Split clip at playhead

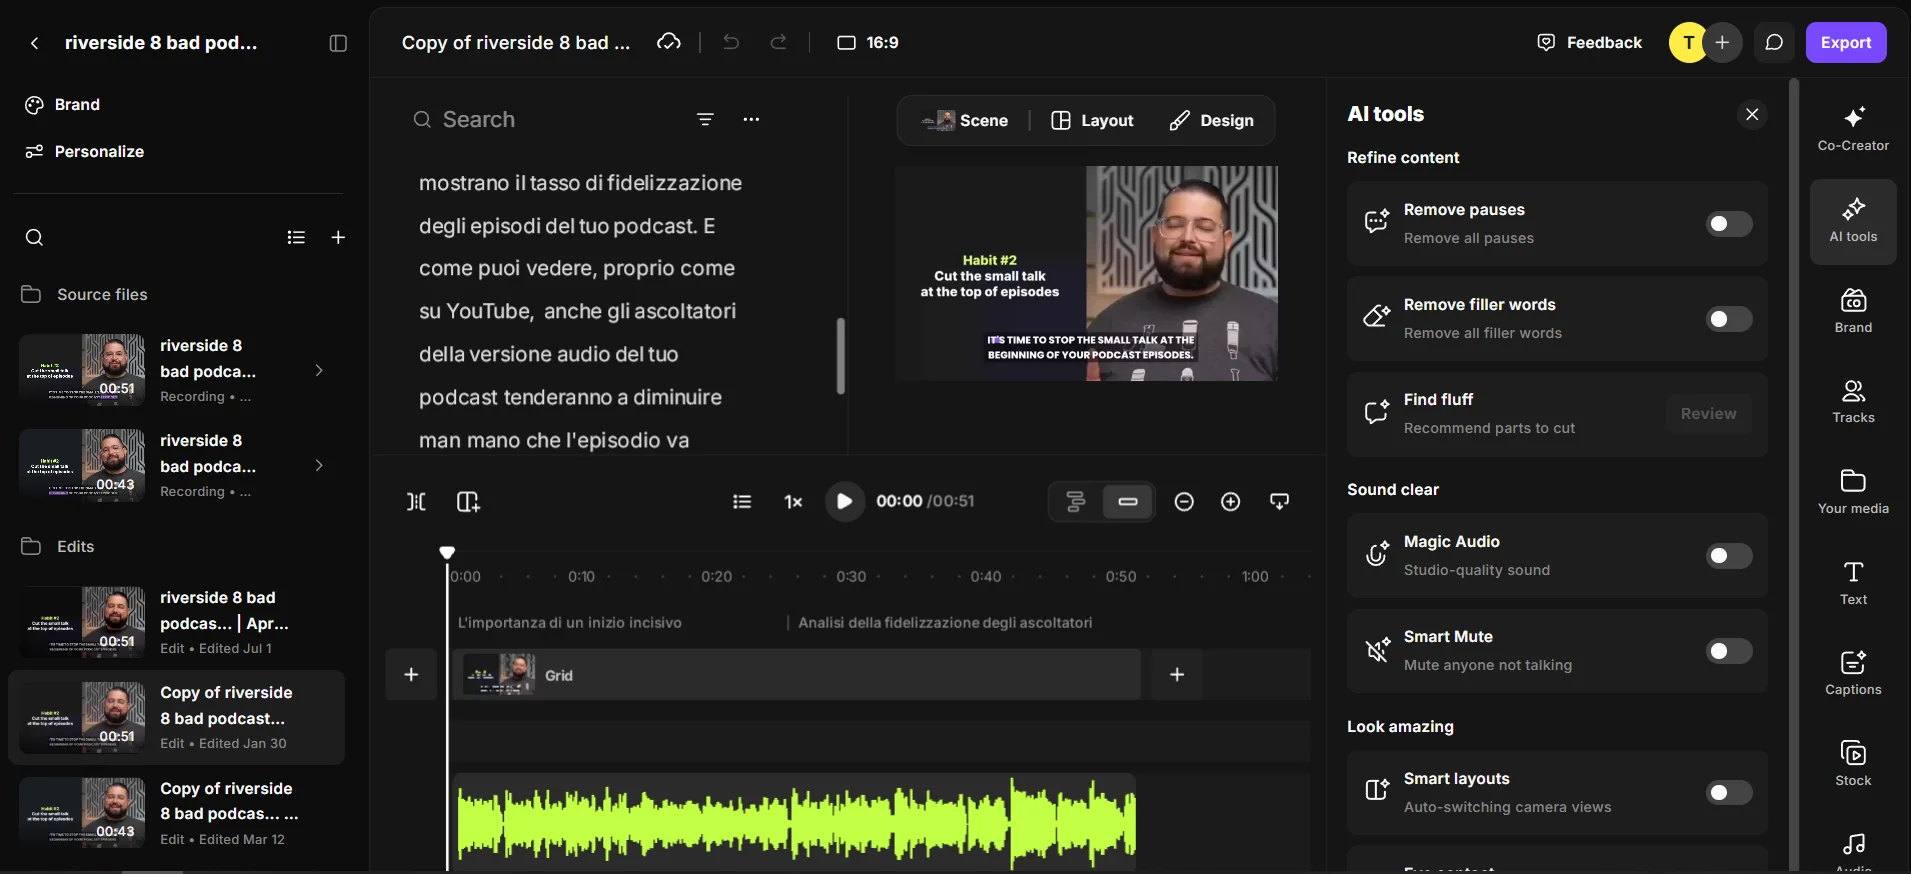(416, 501)
